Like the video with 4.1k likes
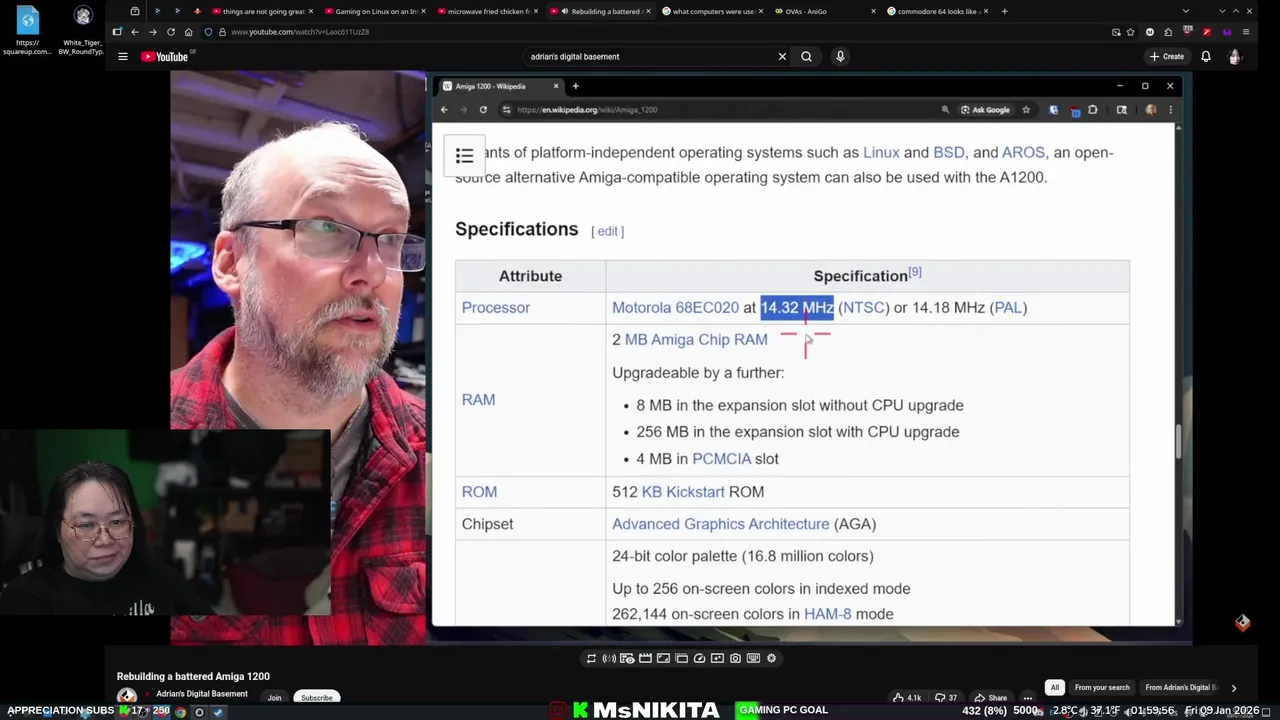Image resolution: width=1280 pixels, height=720 pixels. click(x=908, y=698)
